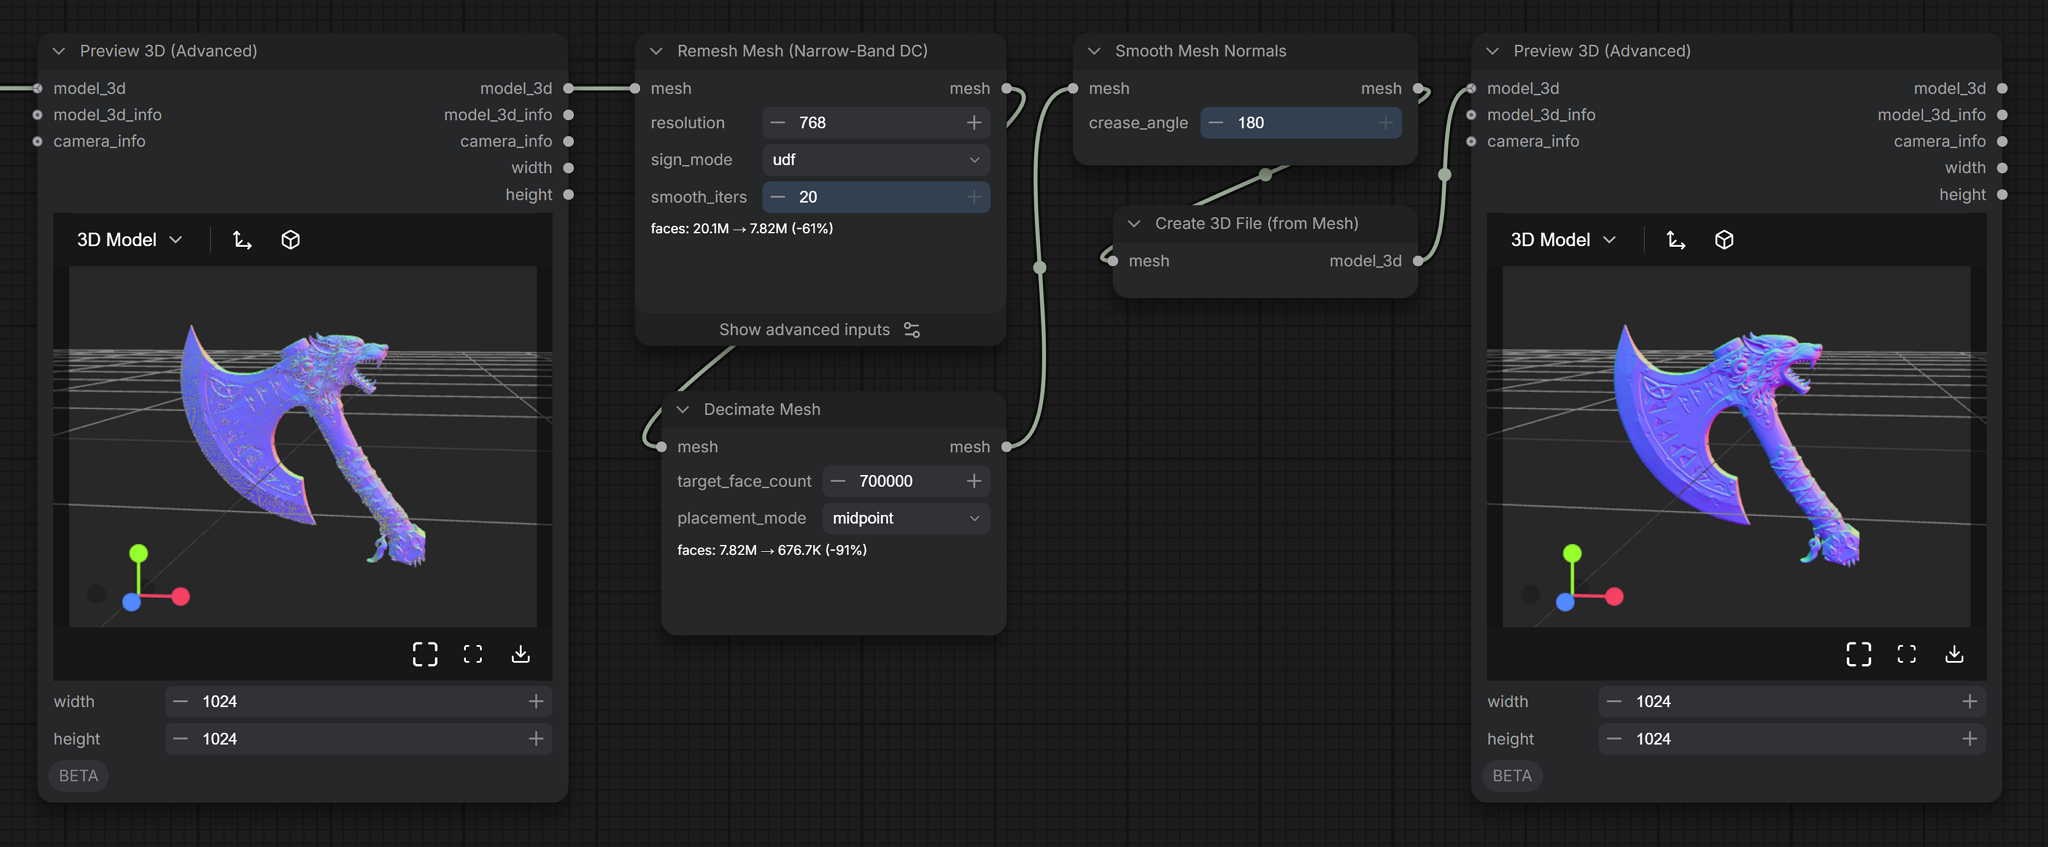The width and height of the screenshot is (2048, 847).
Task: Click the camera_info output port on left Preview 3D
Action: tap(569, 141)
